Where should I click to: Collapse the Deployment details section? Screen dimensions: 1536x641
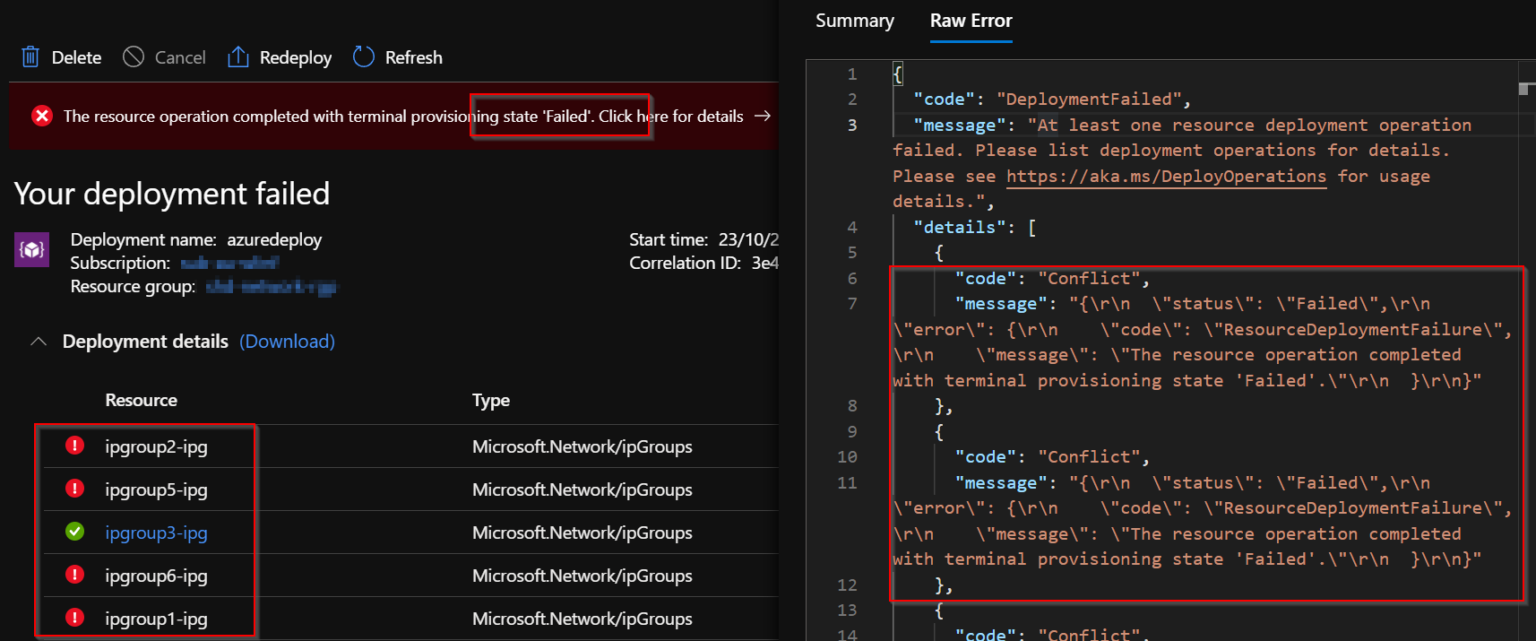pyautogui.click(x=38, y=341)
